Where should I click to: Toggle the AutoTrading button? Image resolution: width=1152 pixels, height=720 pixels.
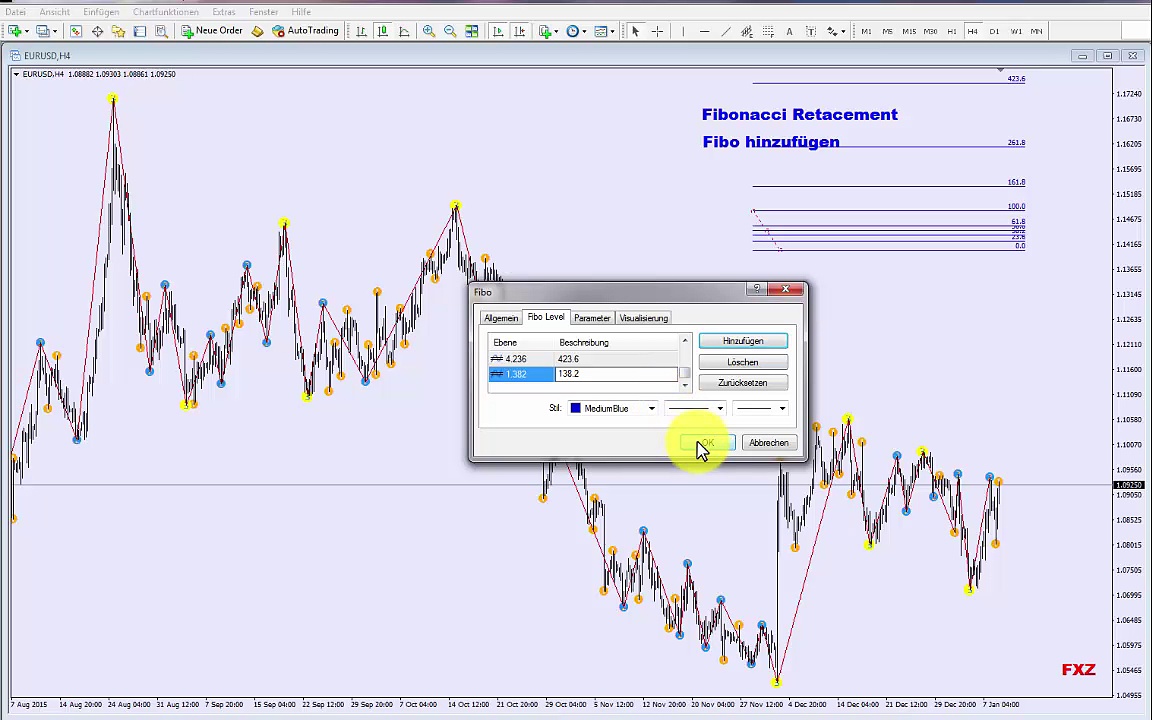click(305, 31)
